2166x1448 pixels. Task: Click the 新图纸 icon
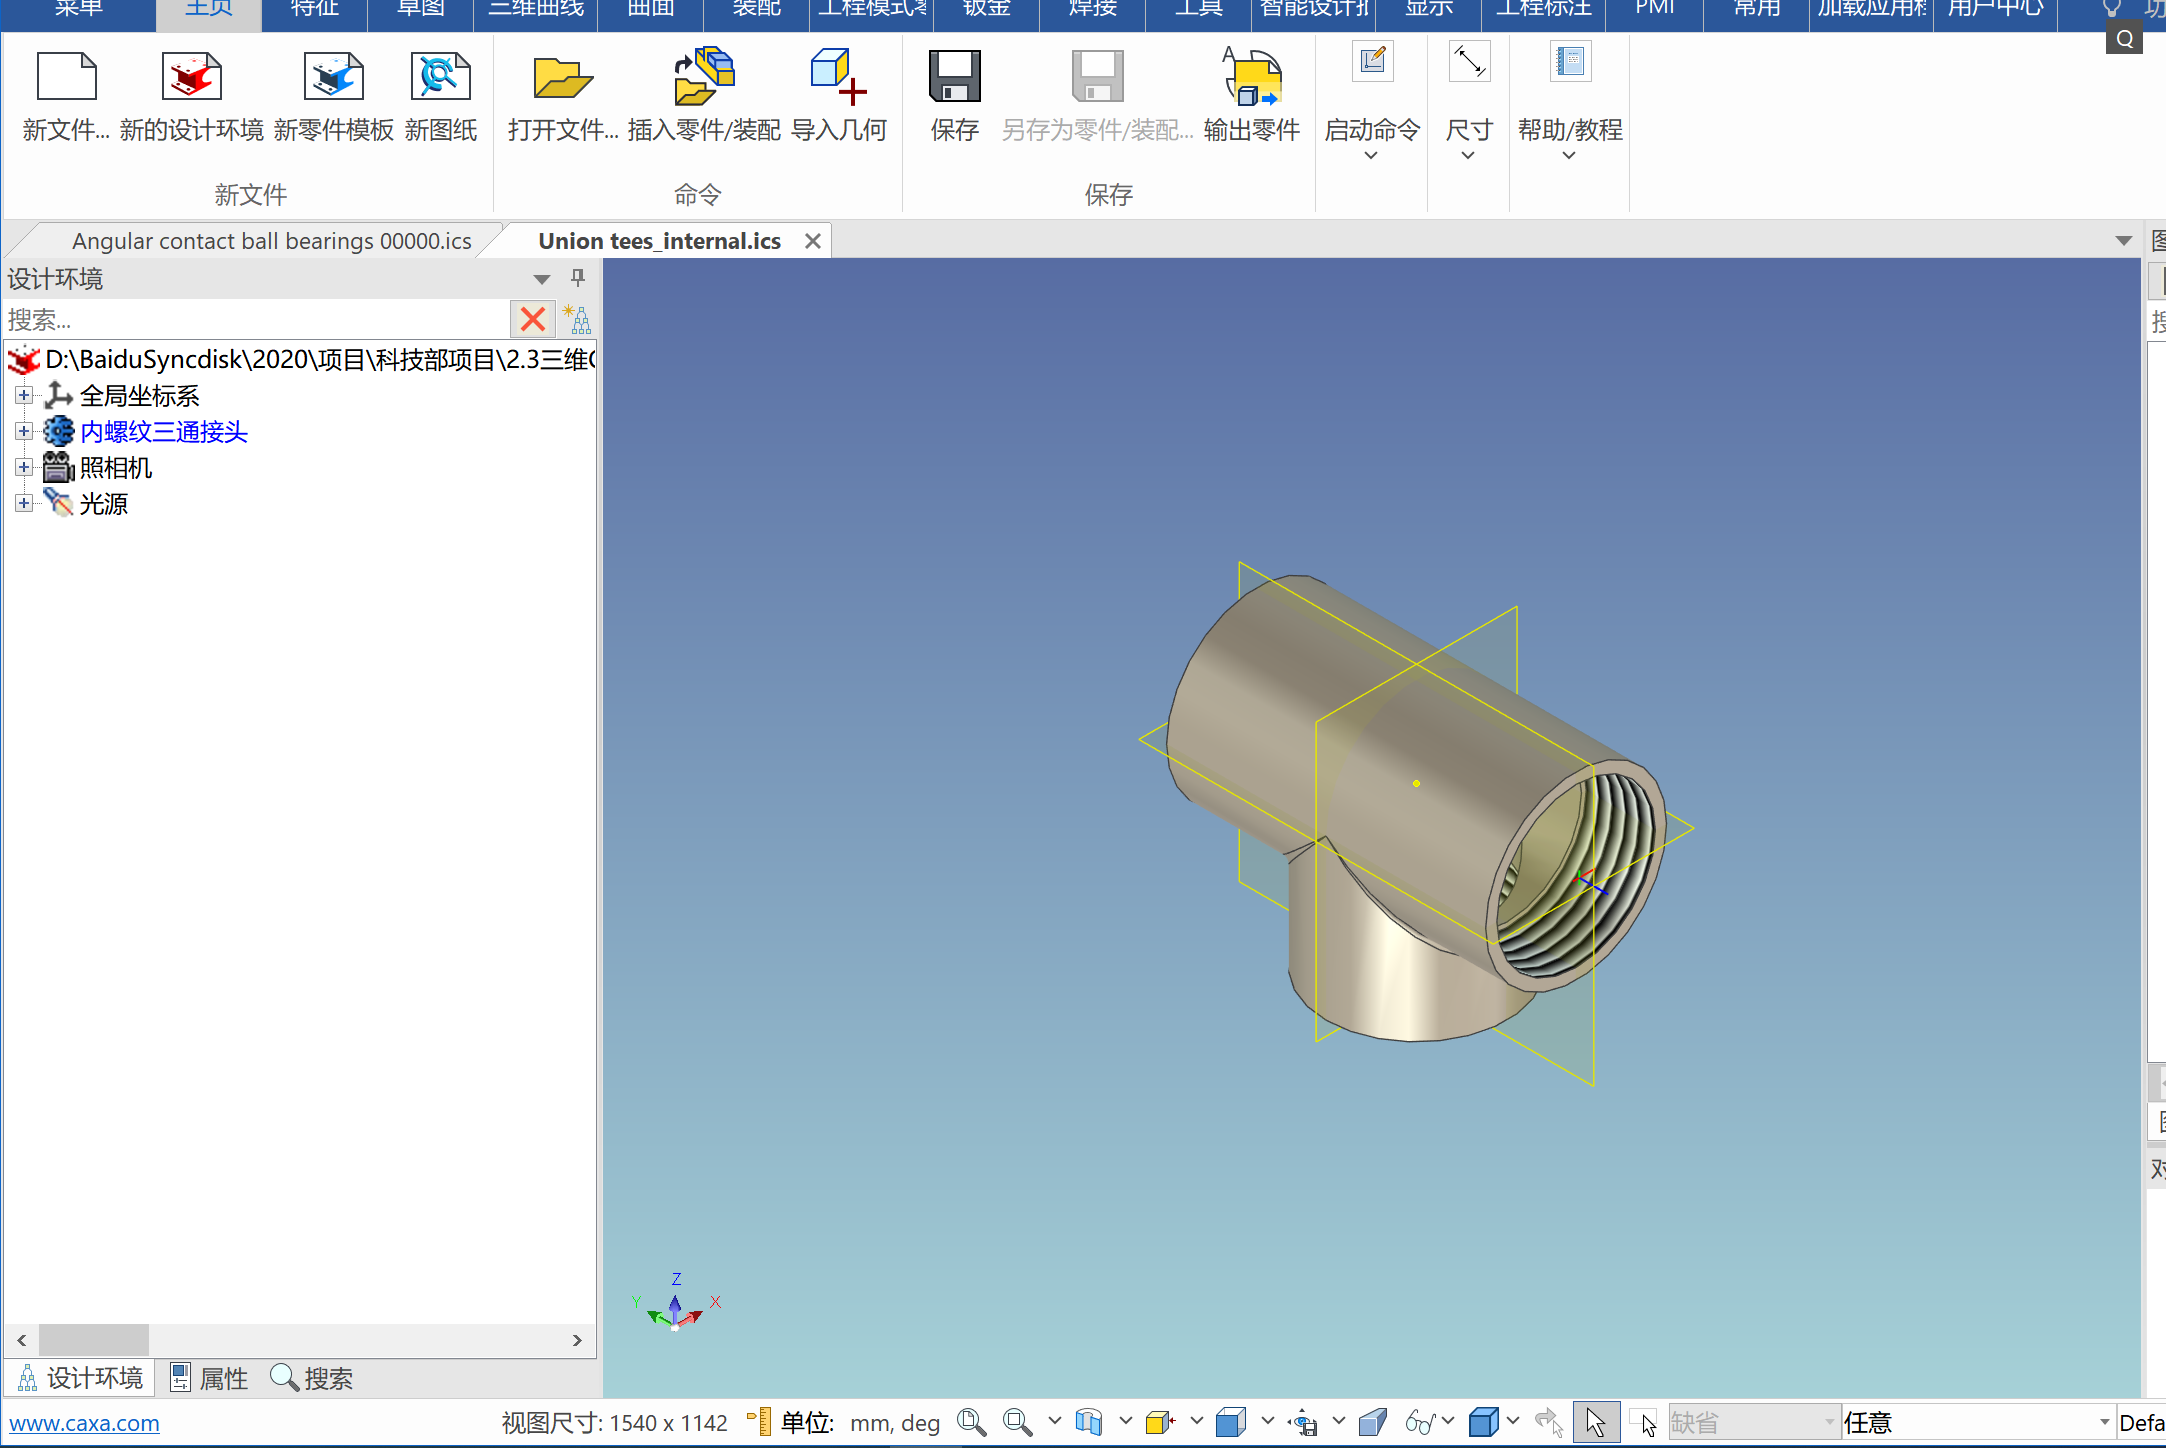[x=440, y=78]
